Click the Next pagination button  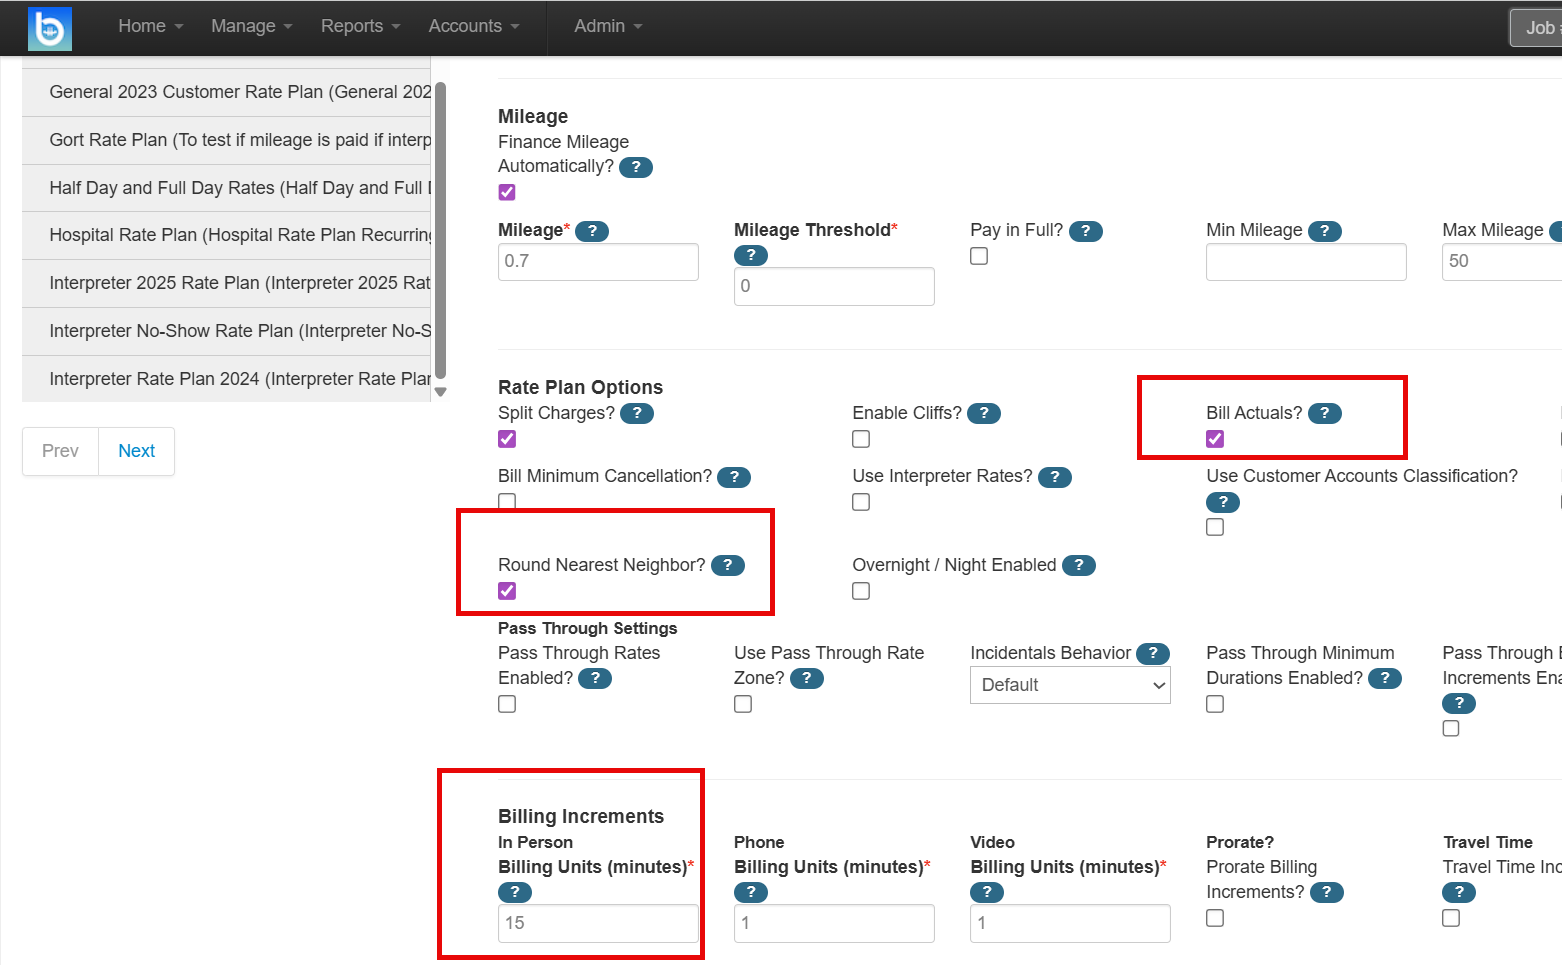pyautogui.click(x=136, y=451)
